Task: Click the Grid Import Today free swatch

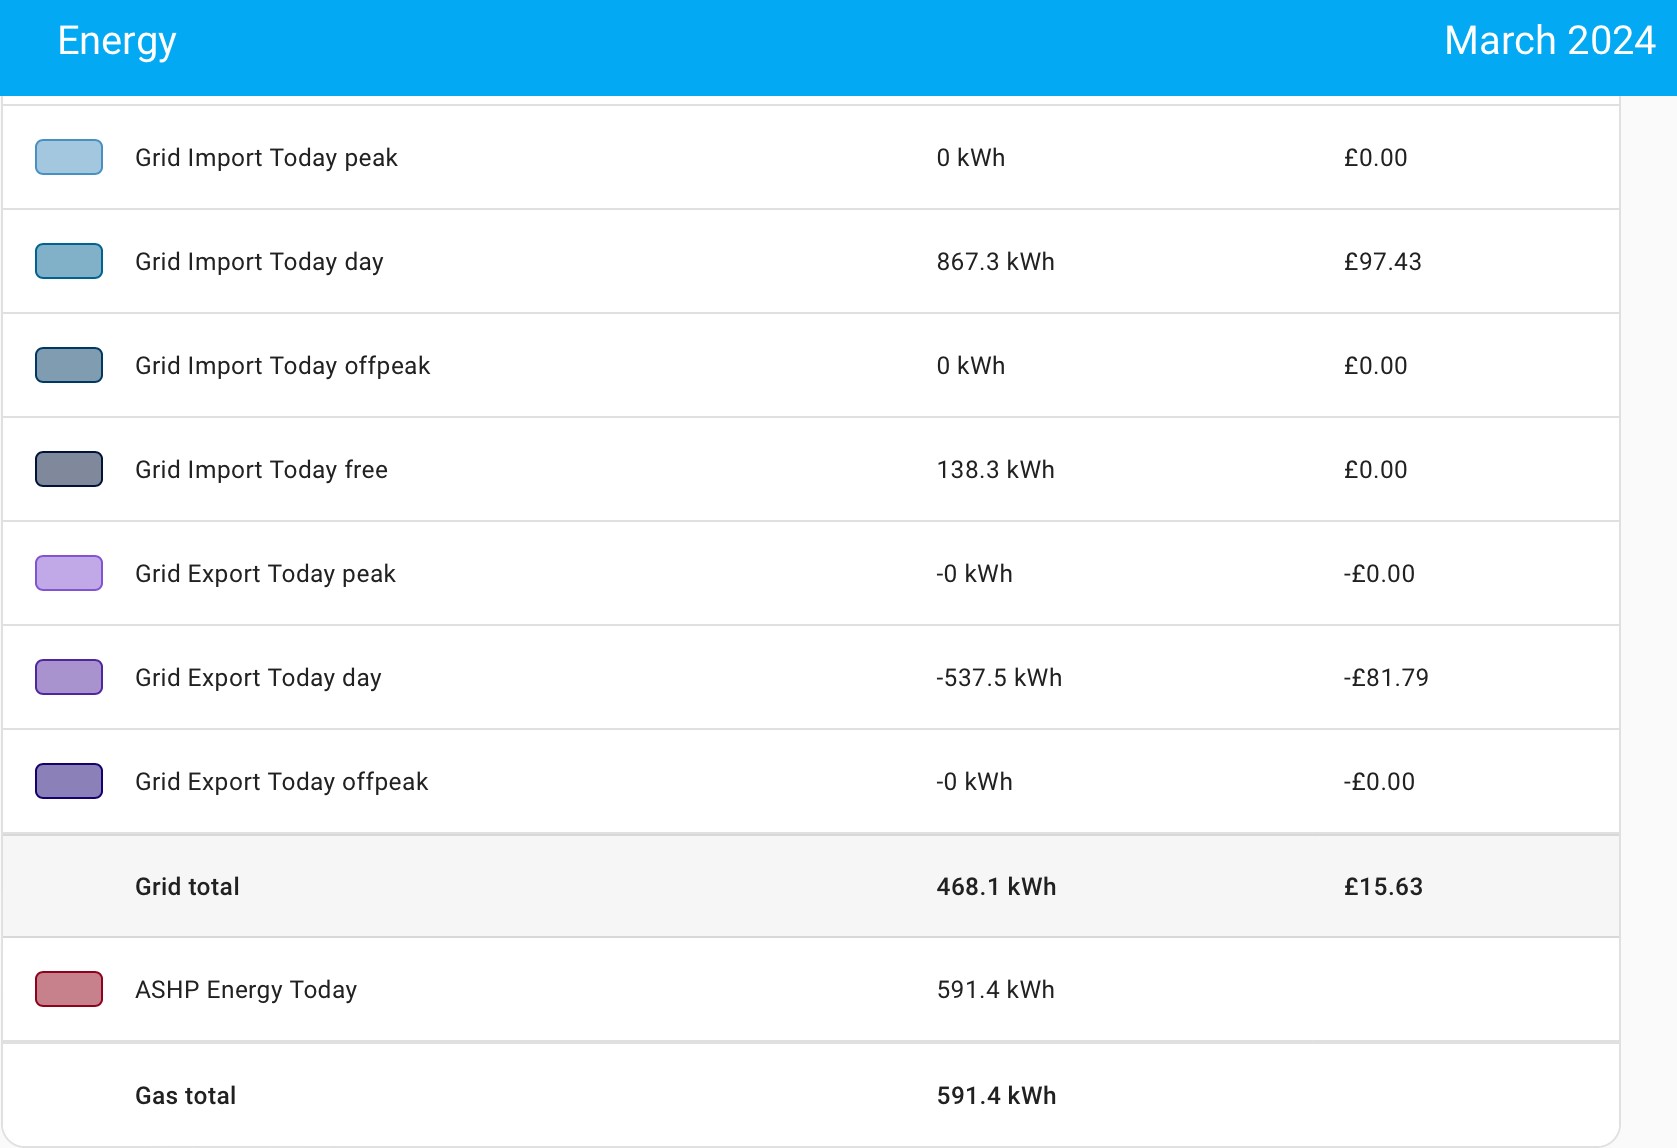Action: tap(69, 469)
